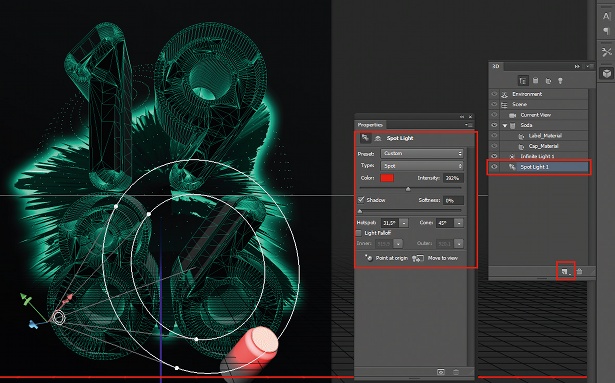Screen dimensions: 615x383
Task: Click the Cone angle field
Action: point(445,223)
